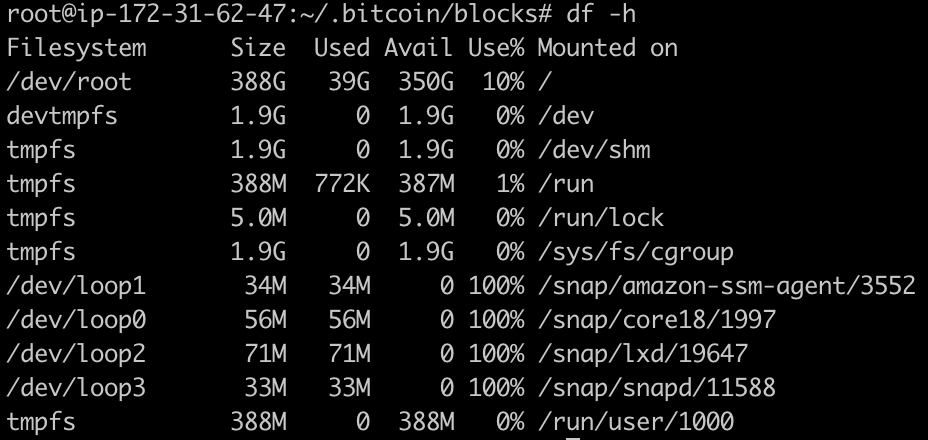928x440 pixels.
Task: Click the /snap/snapd/11588 mount path
Action: (656, 388)
